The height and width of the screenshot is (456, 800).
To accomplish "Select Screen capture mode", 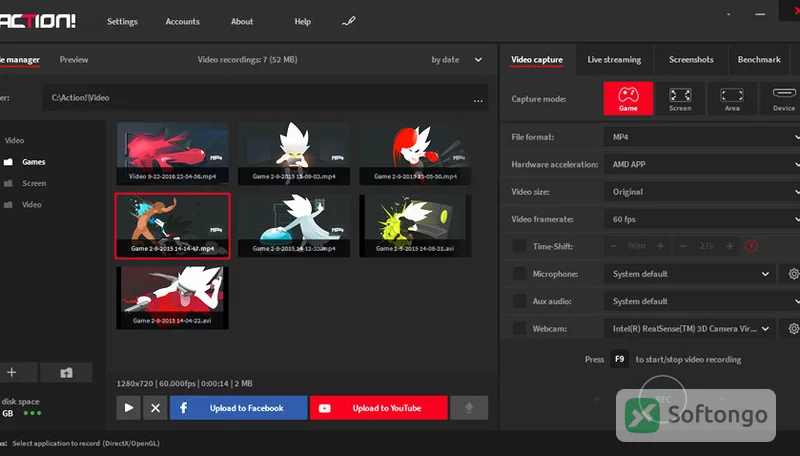I will (x=680, y=98).
